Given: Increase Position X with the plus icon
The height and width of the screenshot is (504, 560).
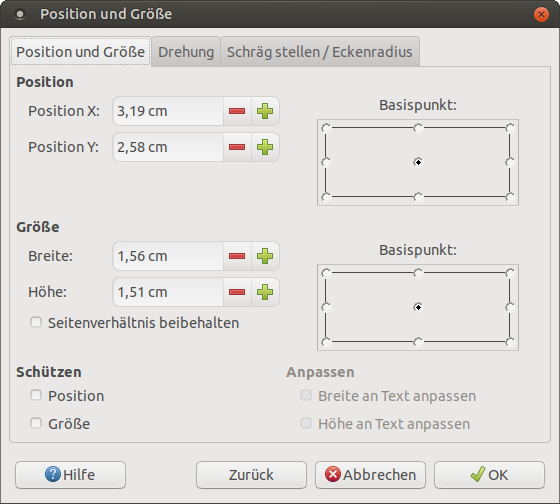Looking at the screenshot, I should [265, 111].
